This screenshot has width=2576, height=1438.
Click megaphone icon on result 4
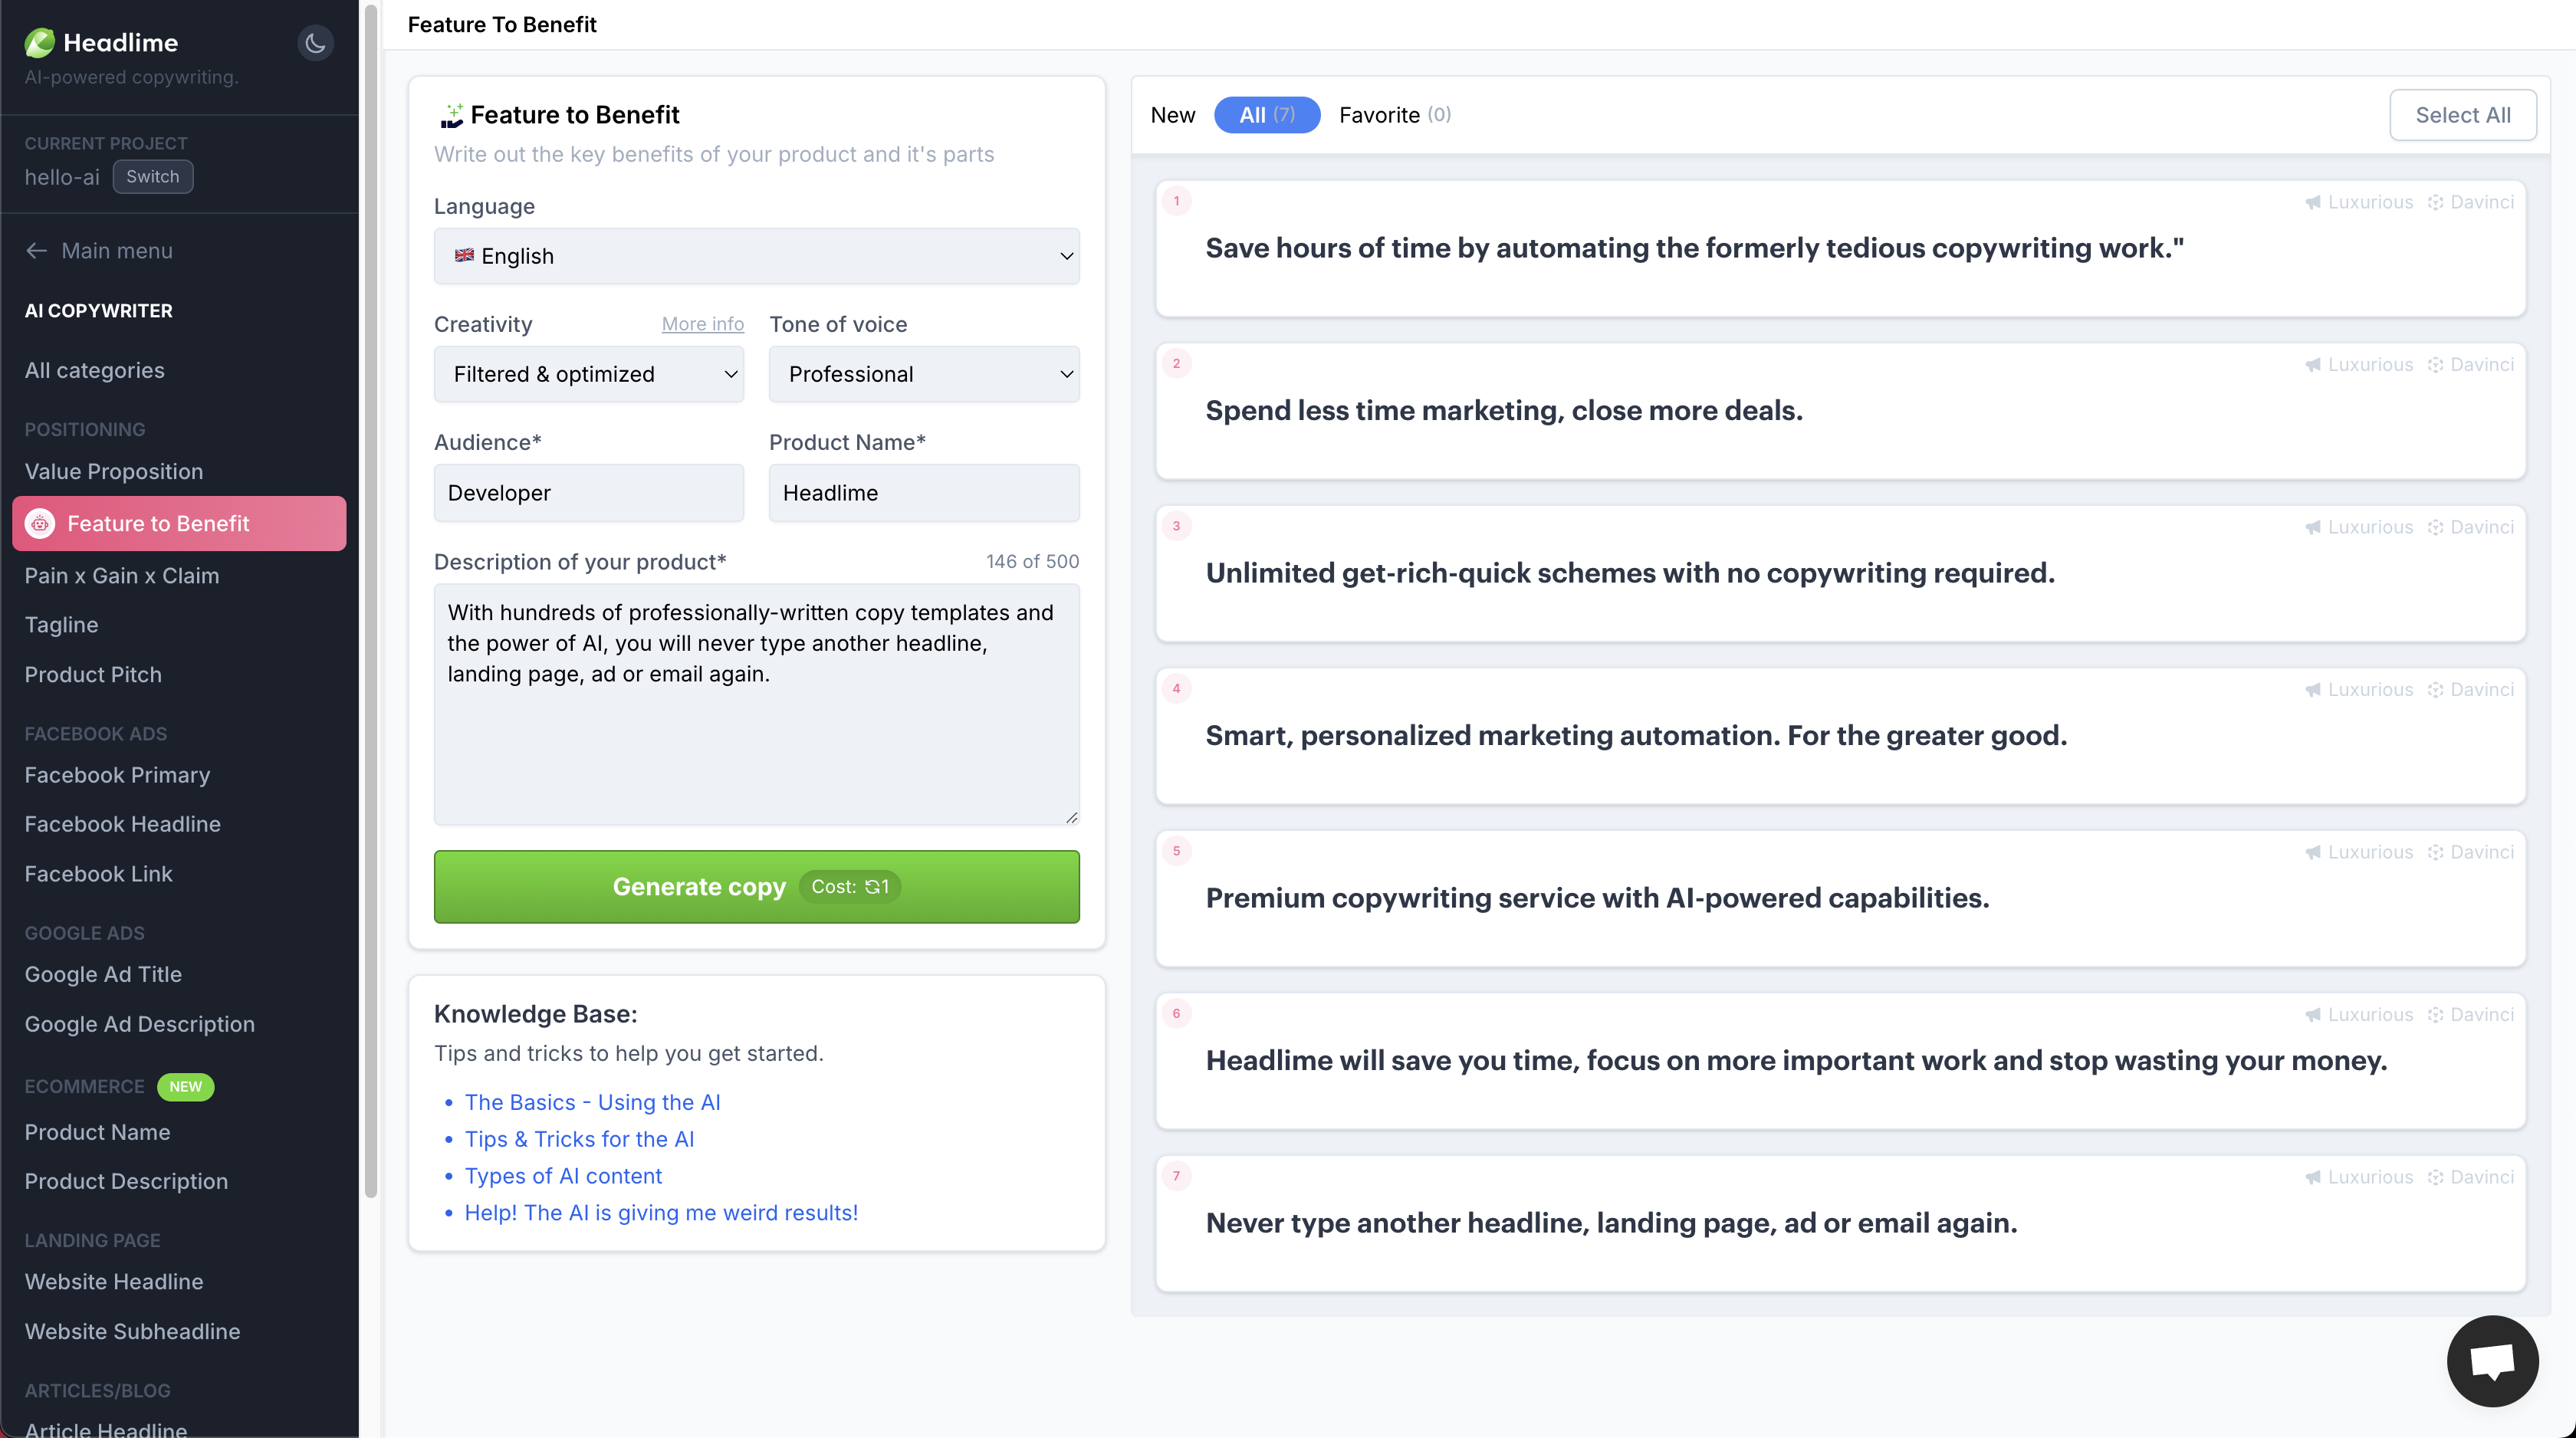coord(2312,690)
